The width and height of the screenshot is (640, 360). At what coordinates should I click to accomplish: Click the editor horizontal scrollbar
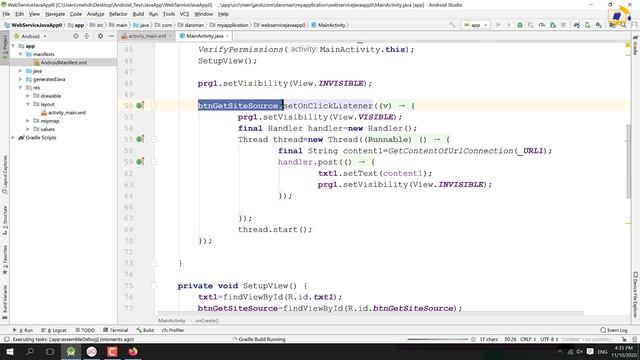[x=371, y=313]
